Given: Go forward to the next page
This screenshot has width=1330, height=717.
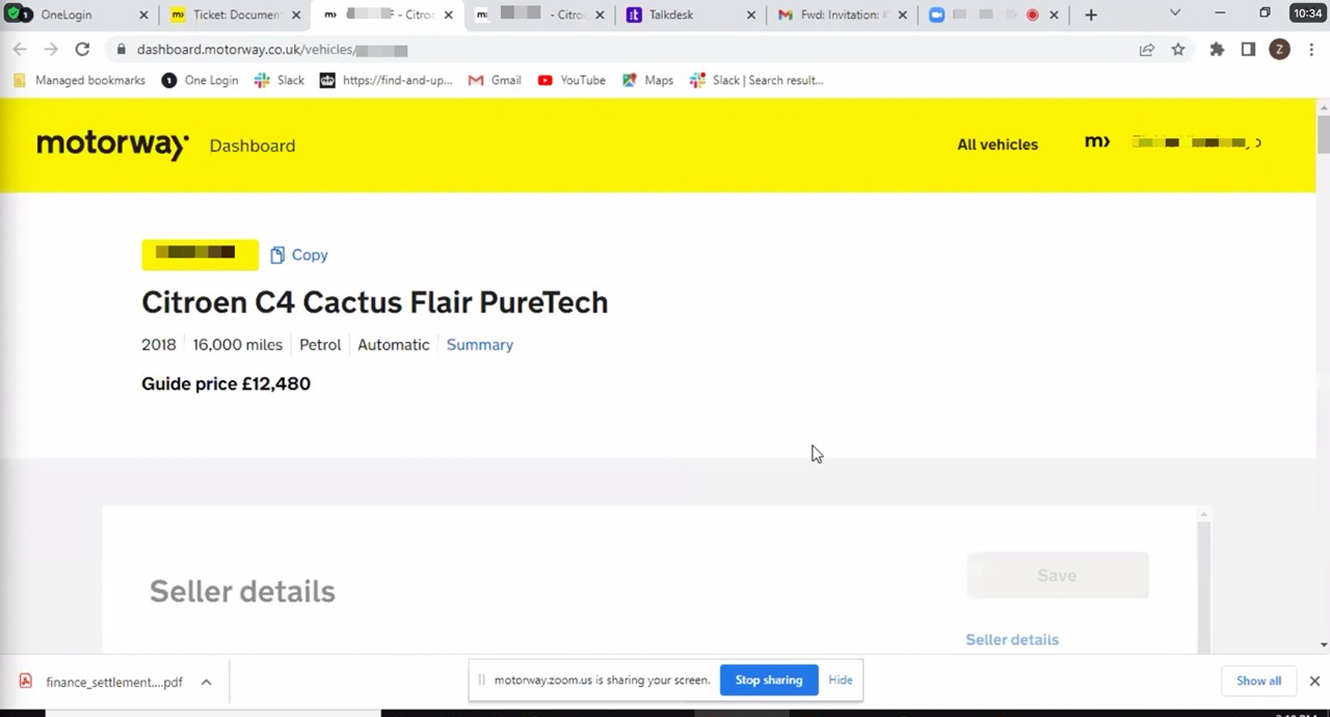Looking at the screenshot, I should (51, 49).
